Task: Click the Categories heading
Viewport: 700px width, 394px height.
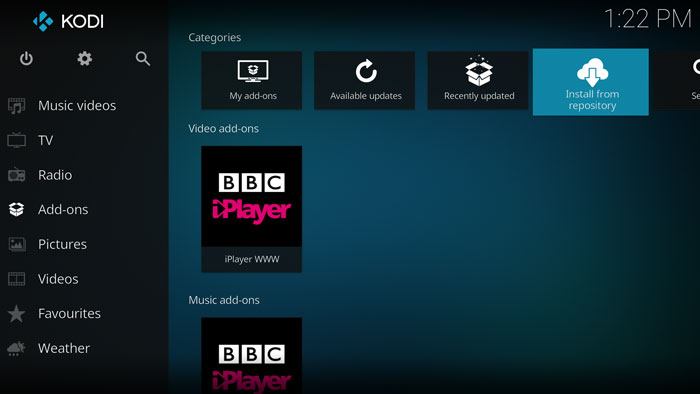Action: [x=214, y=37]
